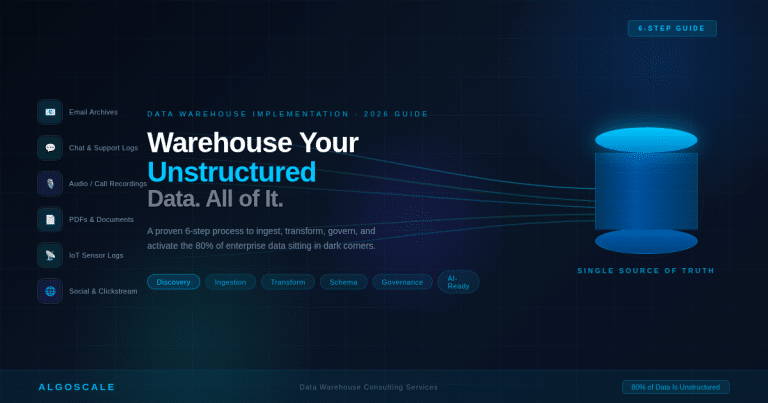The width and height of the screenshot is (768, 403).
Task: Click the Chat & Support Logs label
Action: [103, 148]
